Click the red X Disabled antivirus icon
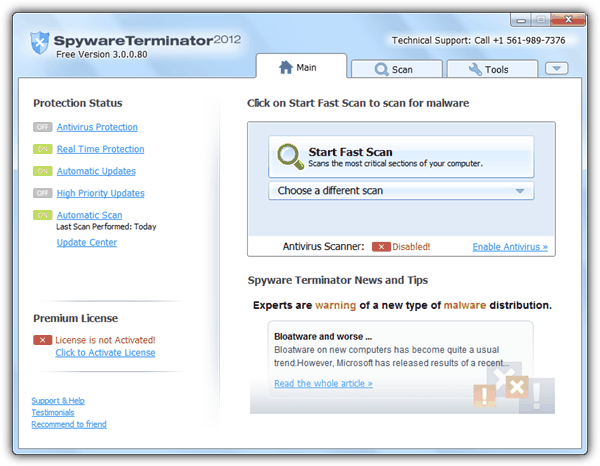 tap(381, 247)
